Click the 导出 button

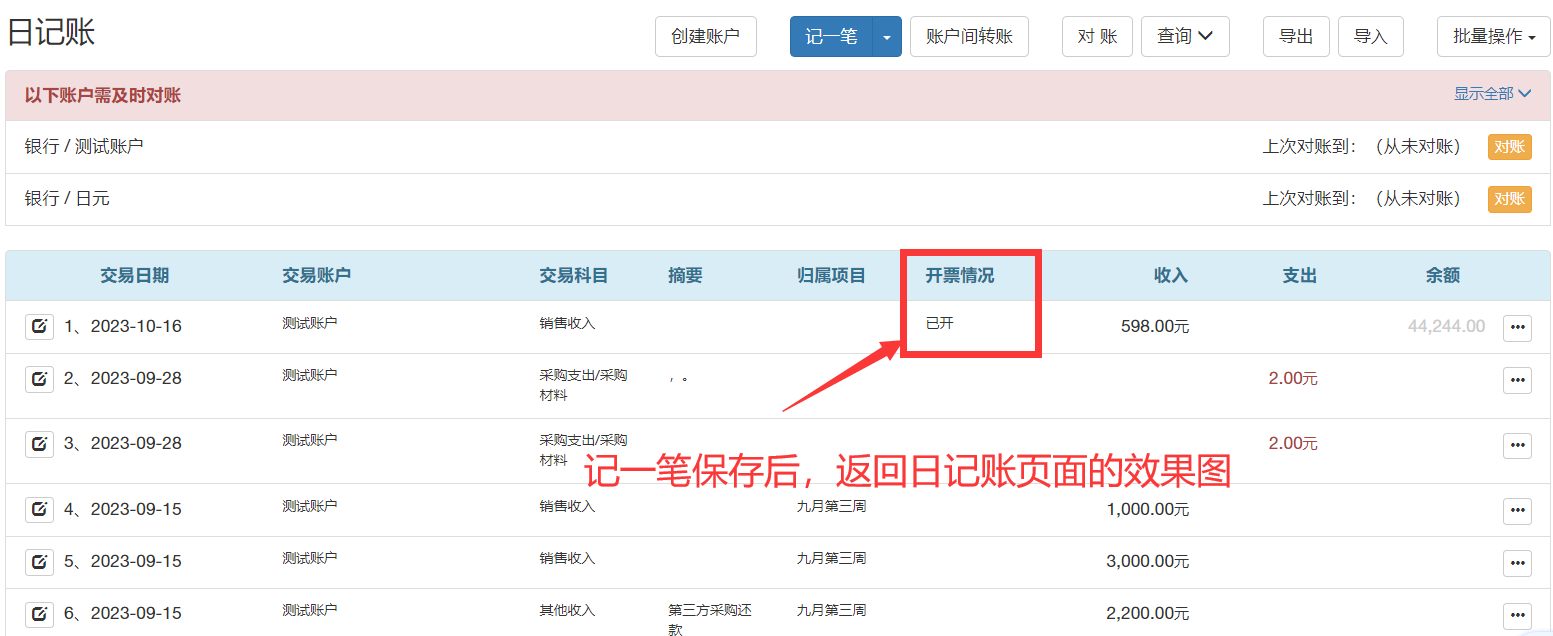[1296, 37]
